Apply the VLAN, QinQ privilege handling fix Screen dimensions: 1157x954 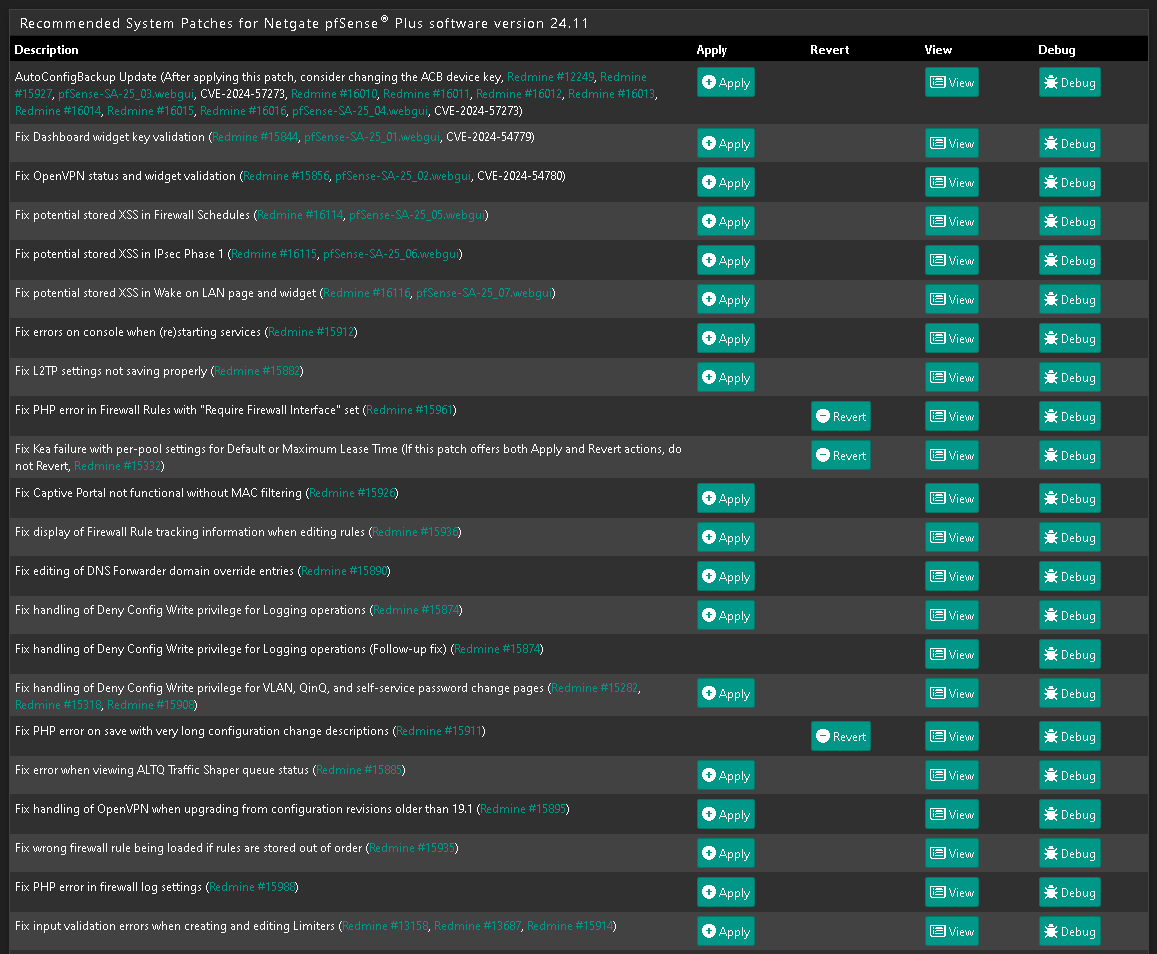coord(725,694)
